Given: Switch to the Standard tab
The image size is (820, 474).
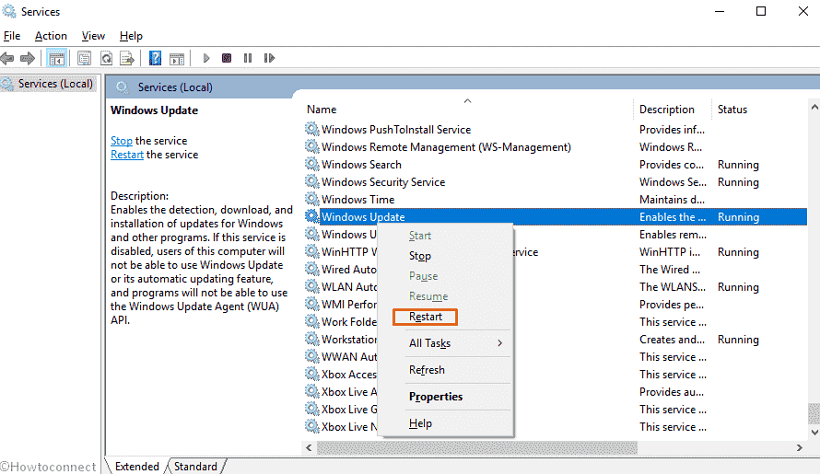Looking at the screenshot, I should point(196,466).
